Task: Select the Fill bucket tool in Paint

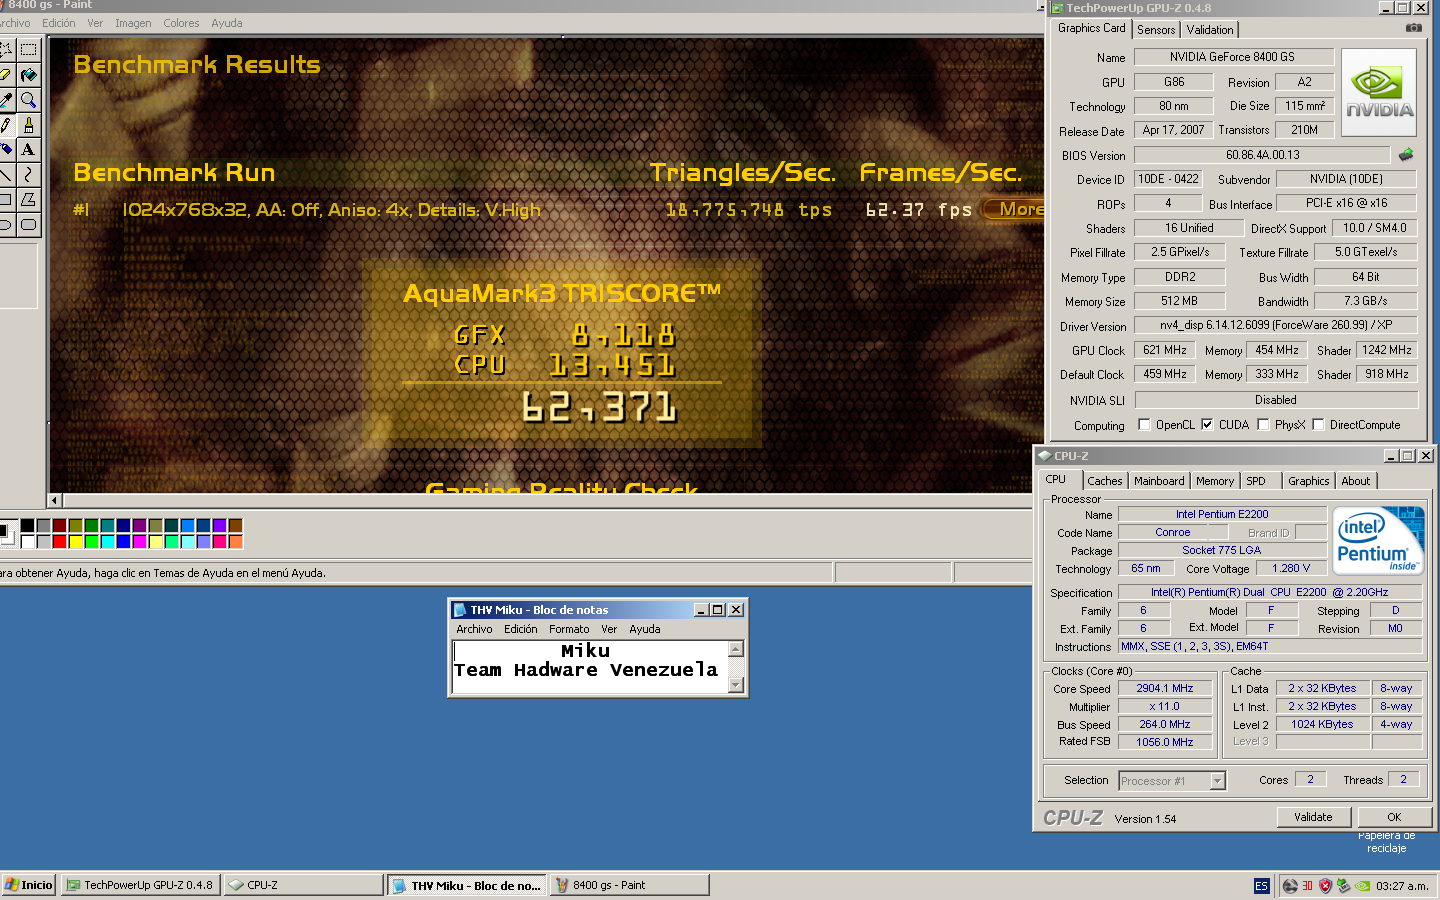Action: click(x=28, y=75)
